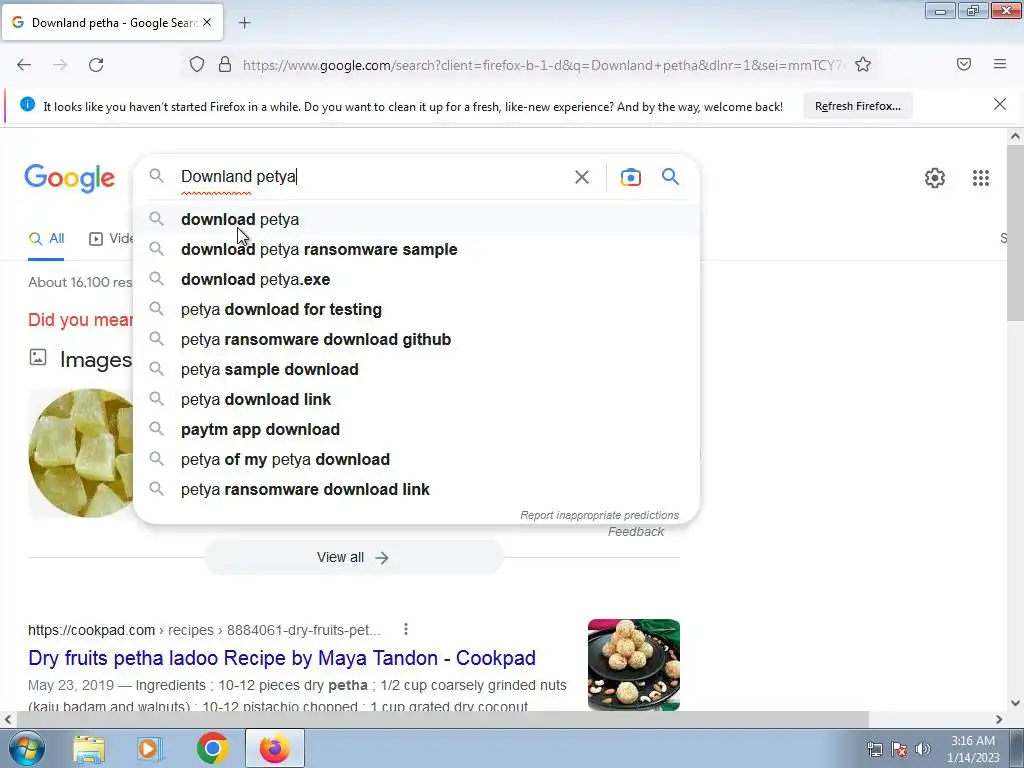Open options dots for Cookpad result
Screen dimensions: 1024x768
click(406, 629)
